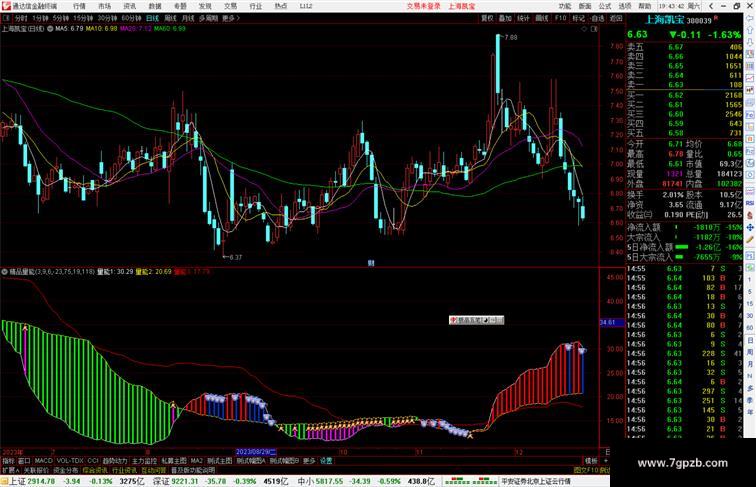The image size is (756, 487).
Task: Click the 返回 back button
Action: point(616,18)
